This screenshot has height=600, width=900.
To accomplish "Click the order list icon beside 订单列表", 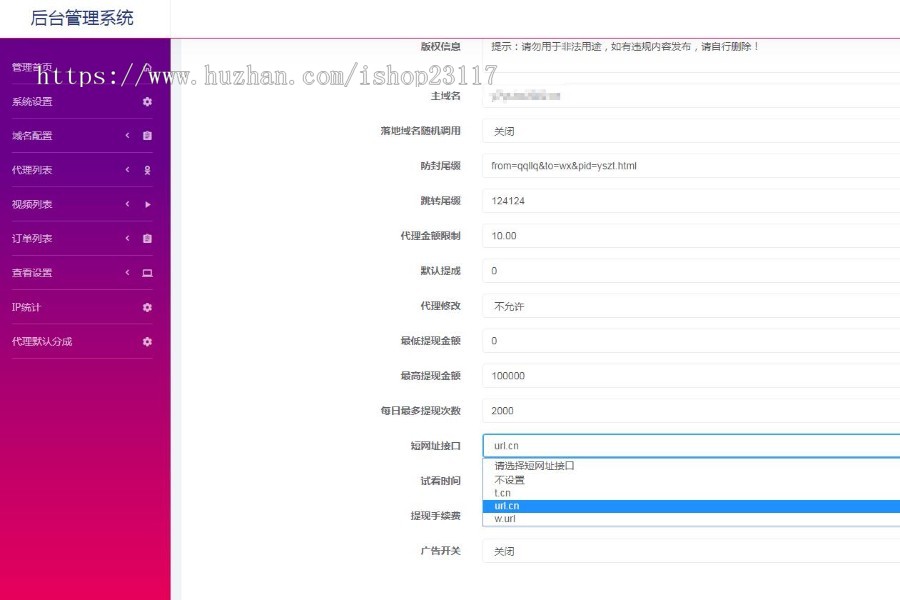I will (x=146, y=239).
